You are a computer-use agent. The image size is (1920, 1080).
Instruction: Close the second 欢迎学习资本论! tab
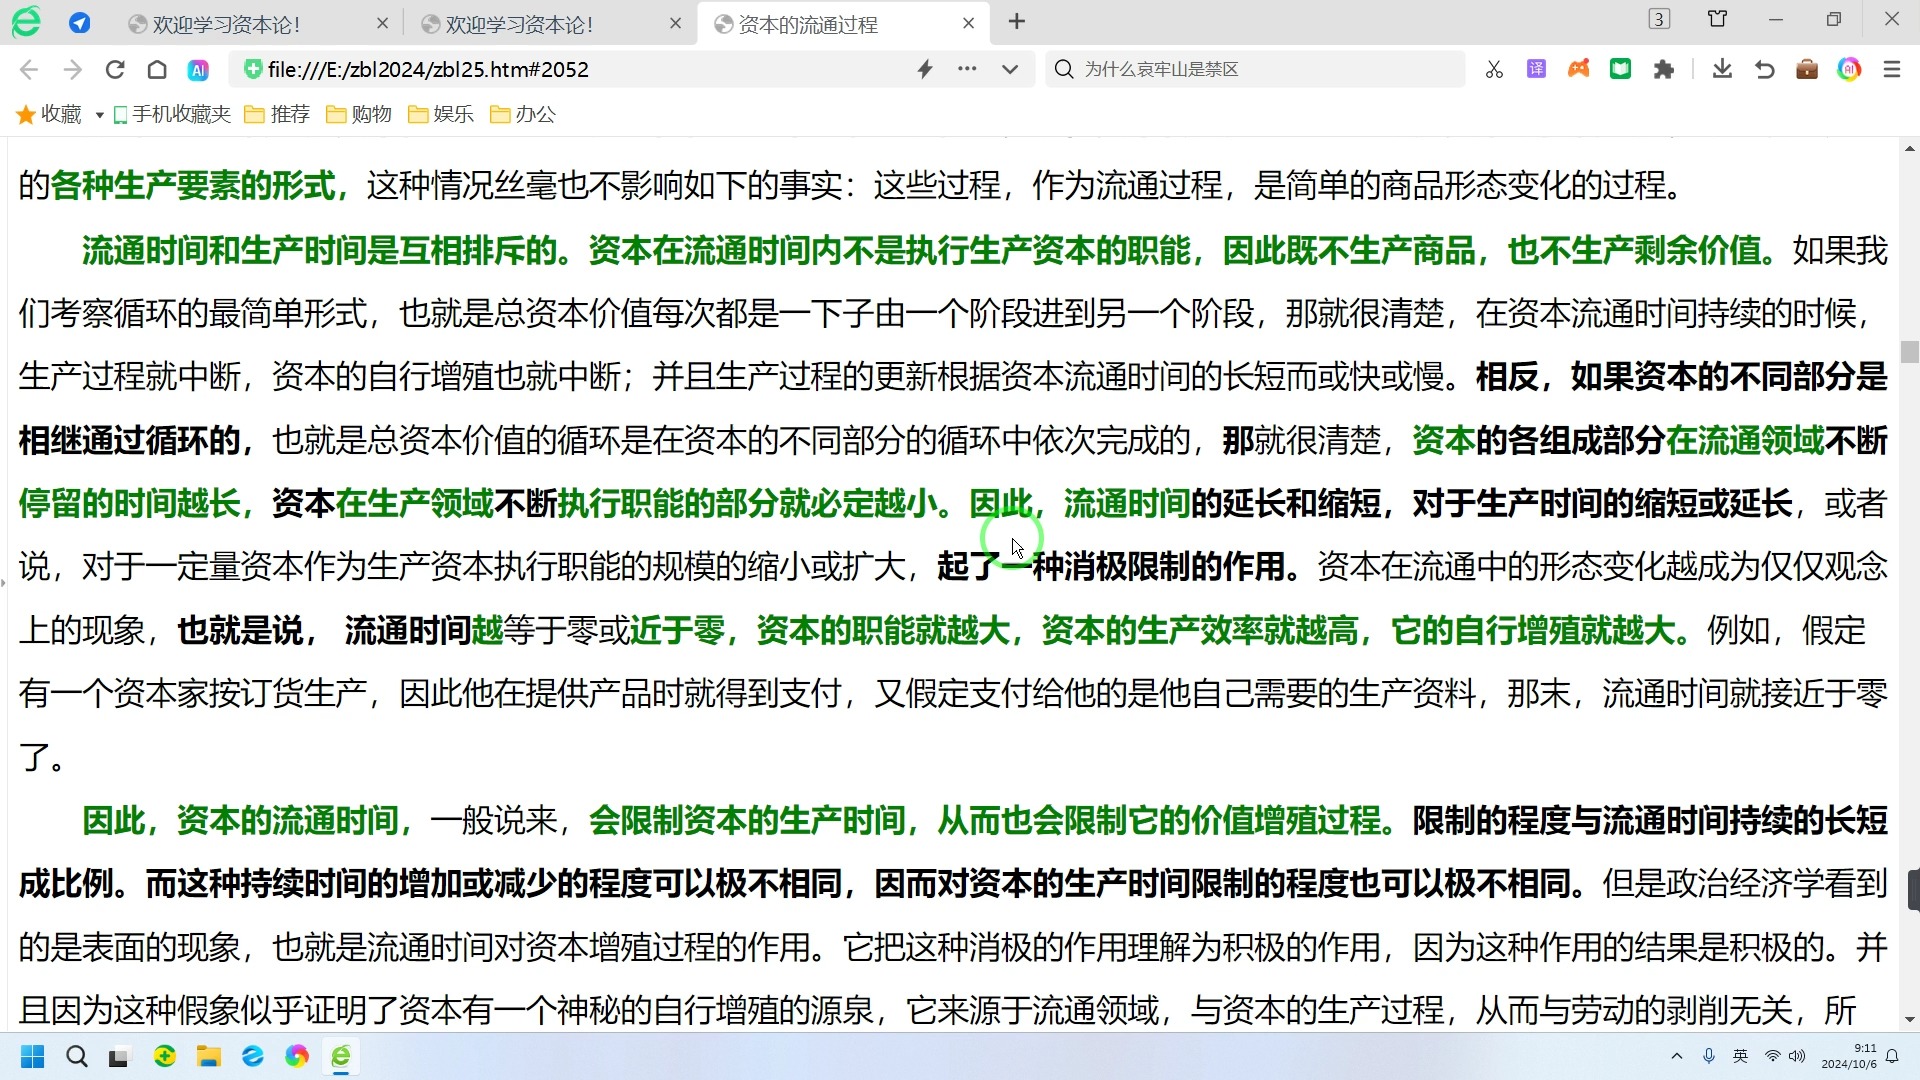tap(676, 23)
